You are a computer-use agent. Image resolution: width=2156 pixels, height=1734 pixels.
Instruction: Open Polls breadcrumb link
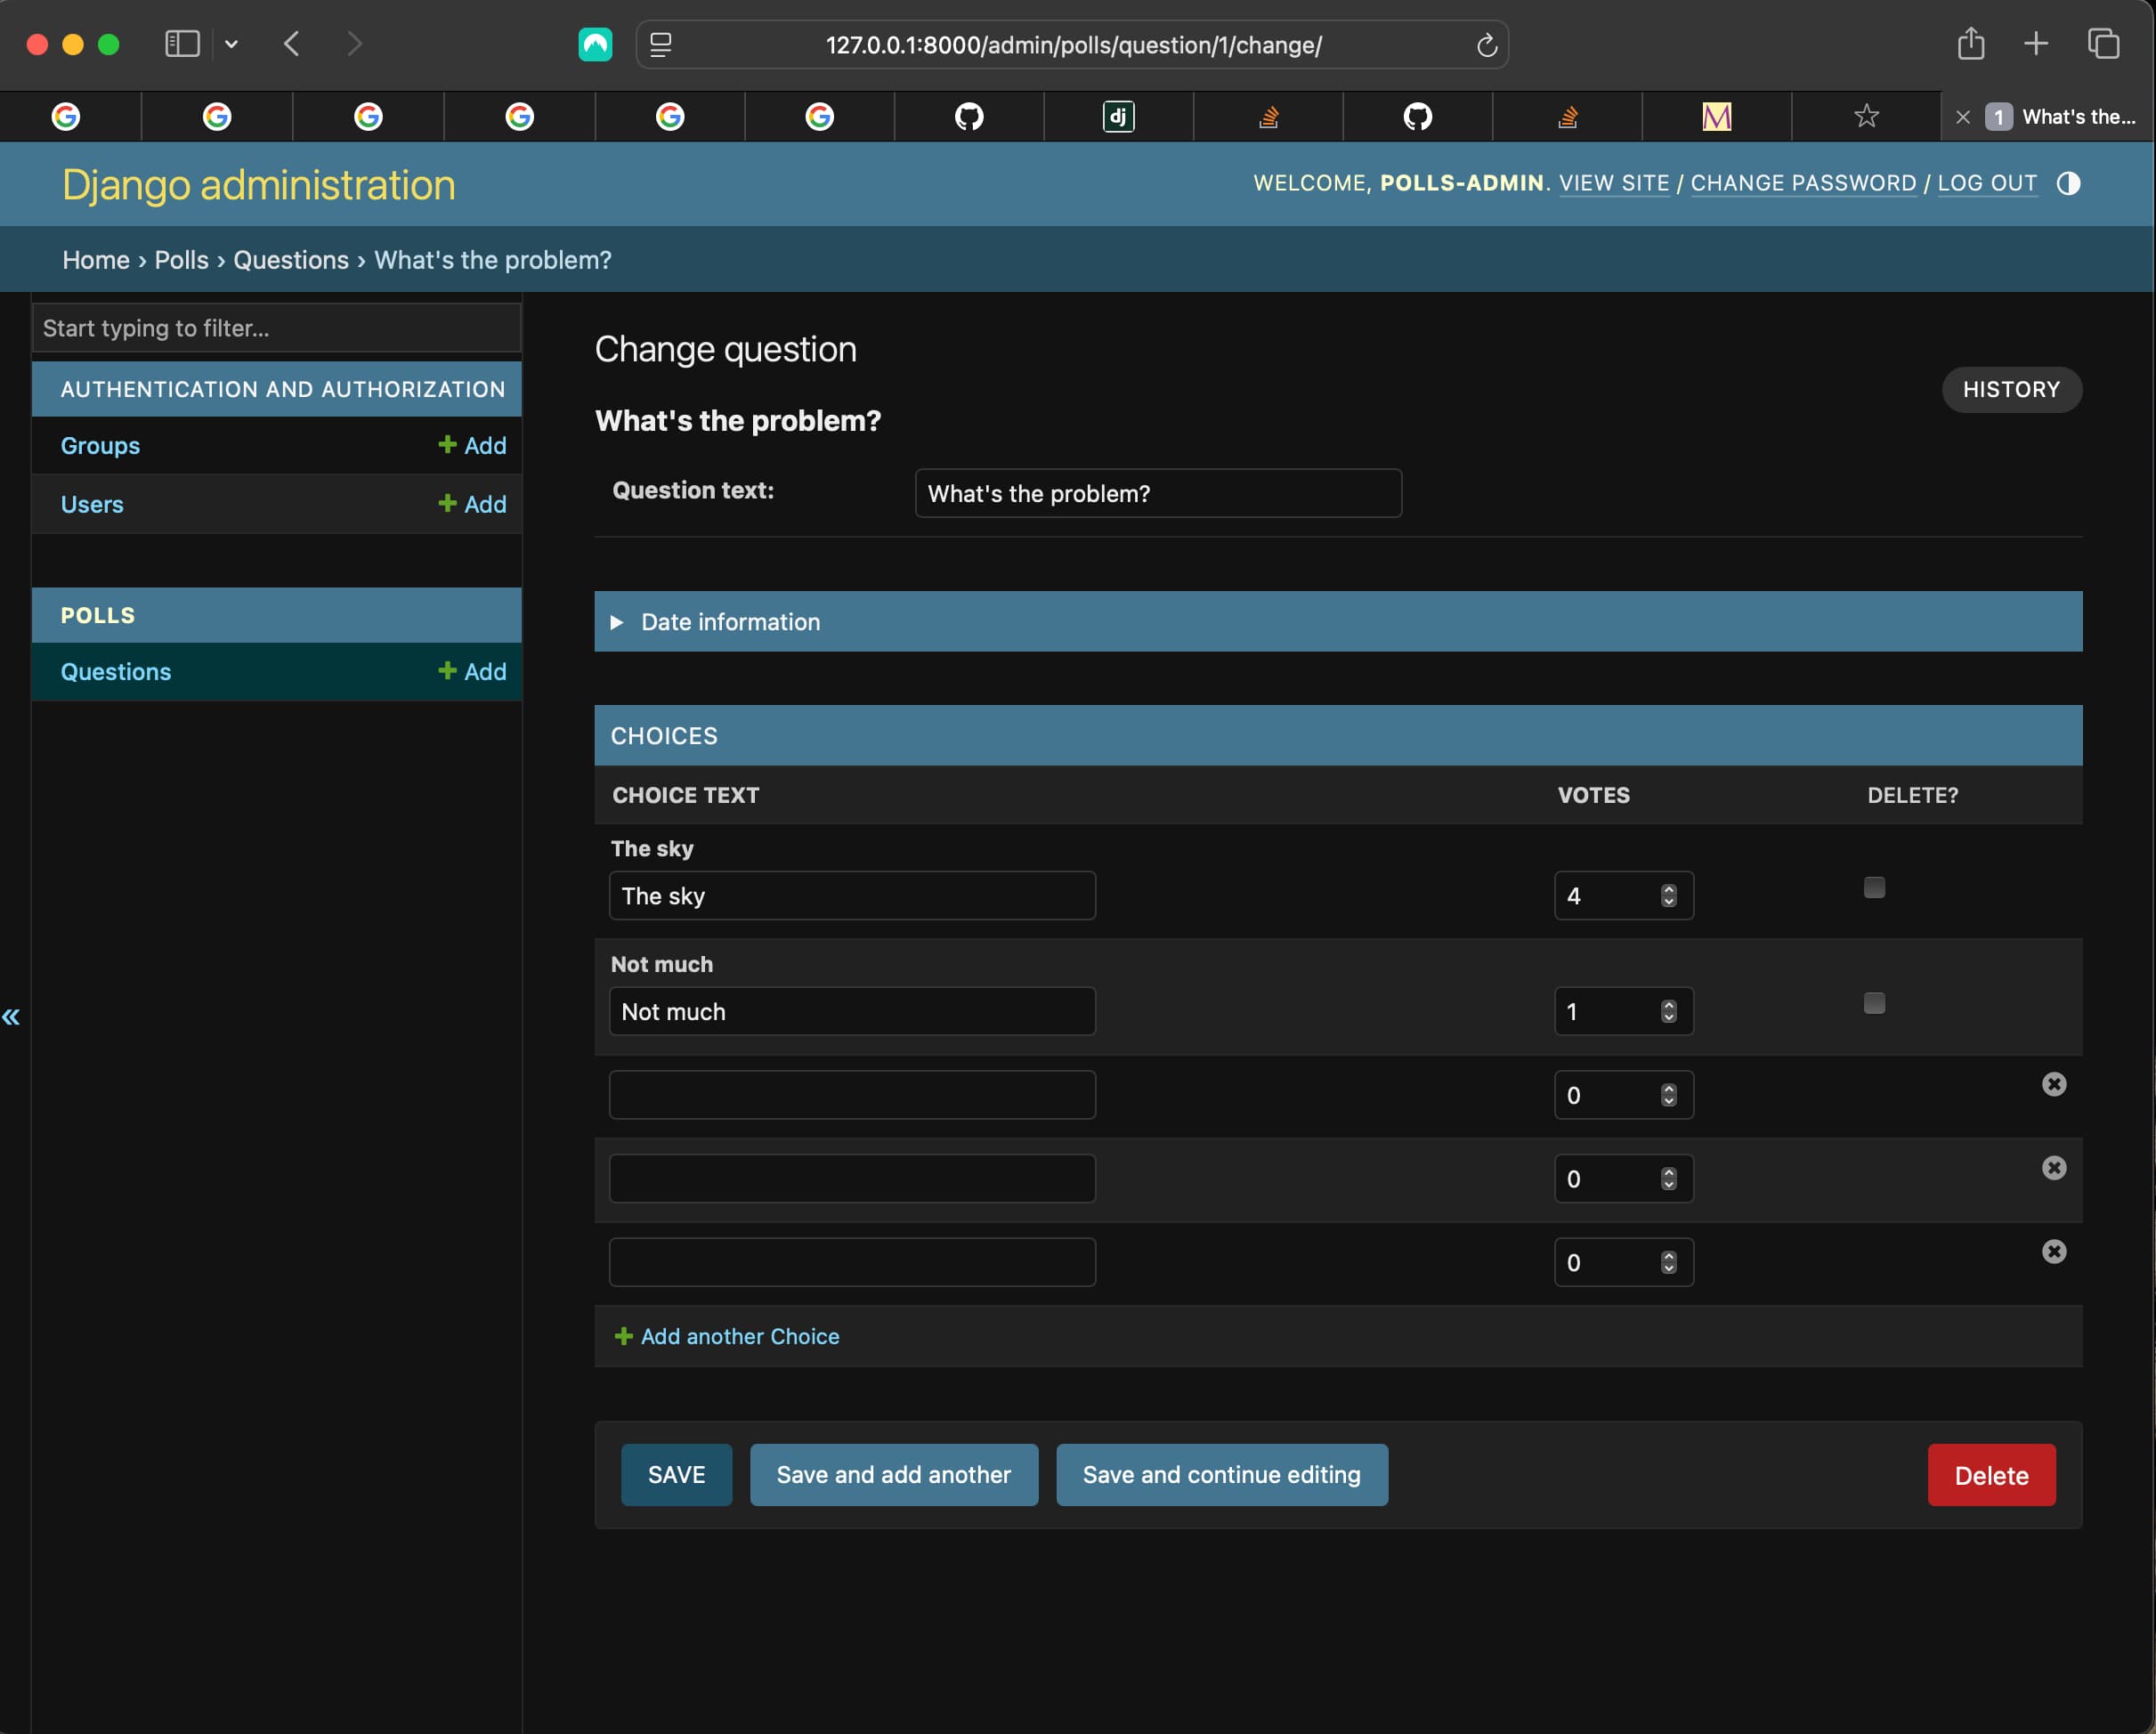181,260
